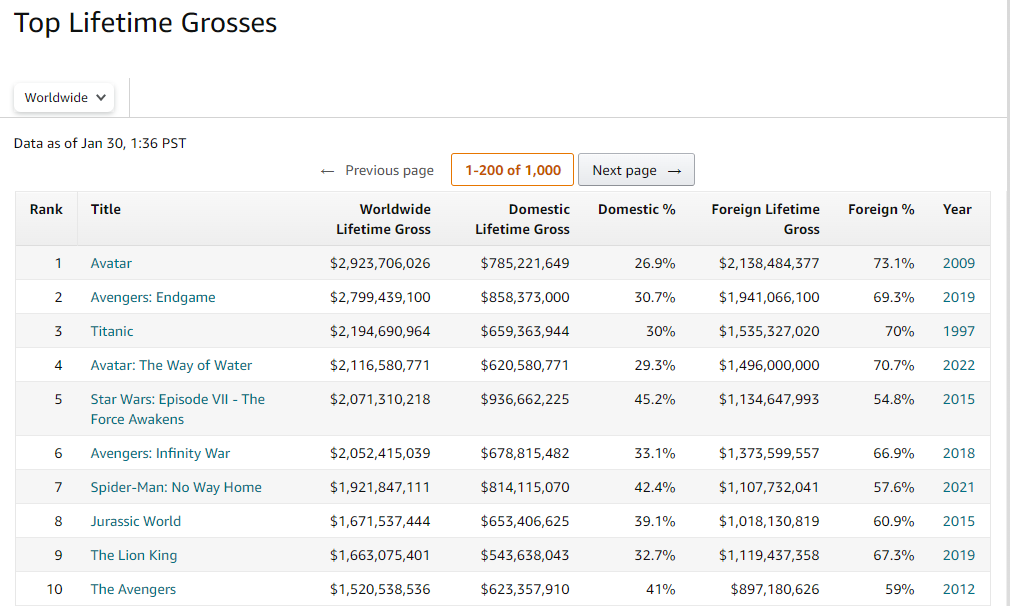
Task: Select the $543,638,043 domestic gross cell
Action: click(x=525, y=556)
